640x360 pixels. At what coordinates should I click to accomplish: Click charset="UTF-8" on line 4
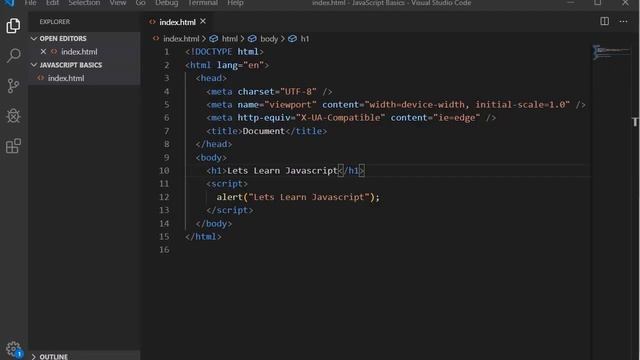pos(277,91)
